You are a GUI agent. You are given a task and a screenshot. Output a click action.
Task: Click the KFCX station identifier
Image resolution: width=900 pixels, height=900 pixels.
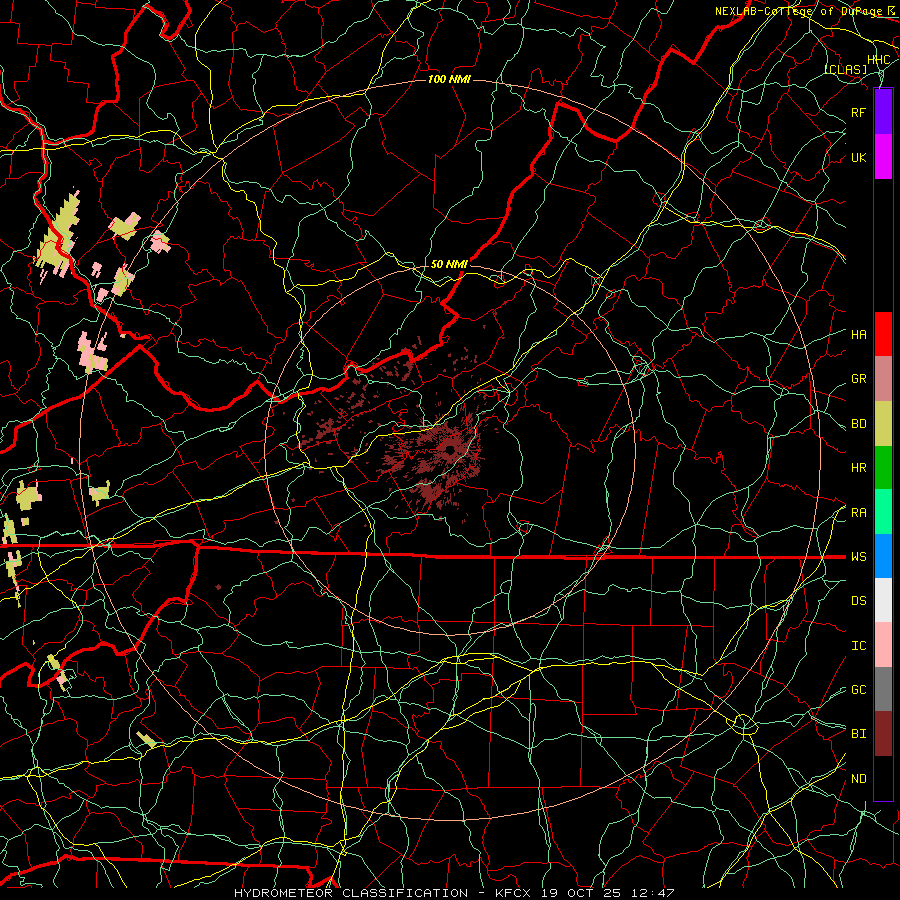(x=513, y=893)
